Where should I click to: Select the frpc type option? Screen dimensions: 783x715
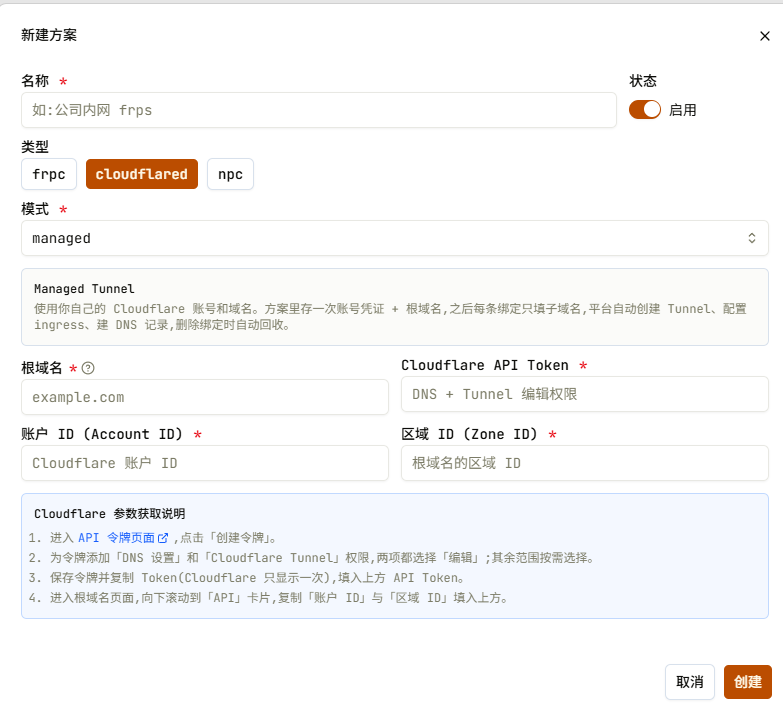(x=49, y=174)
